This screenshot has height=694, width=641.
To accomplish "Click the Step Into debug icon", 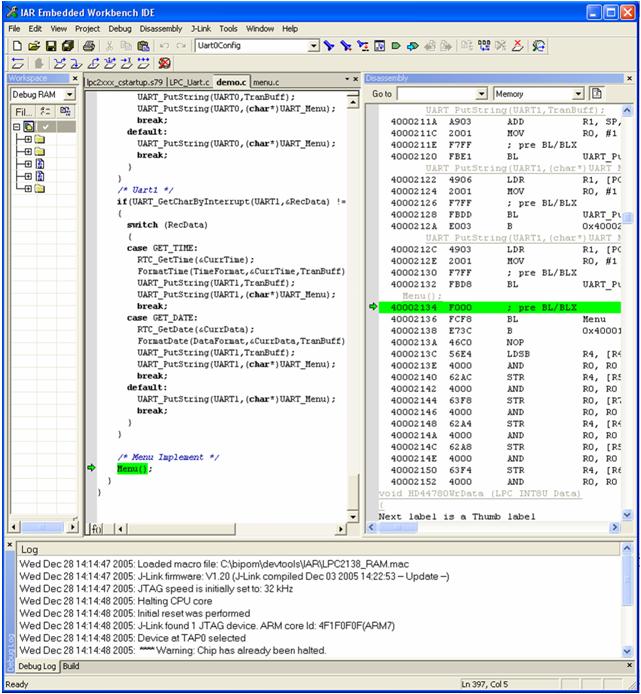I will (x=76, y=63).
